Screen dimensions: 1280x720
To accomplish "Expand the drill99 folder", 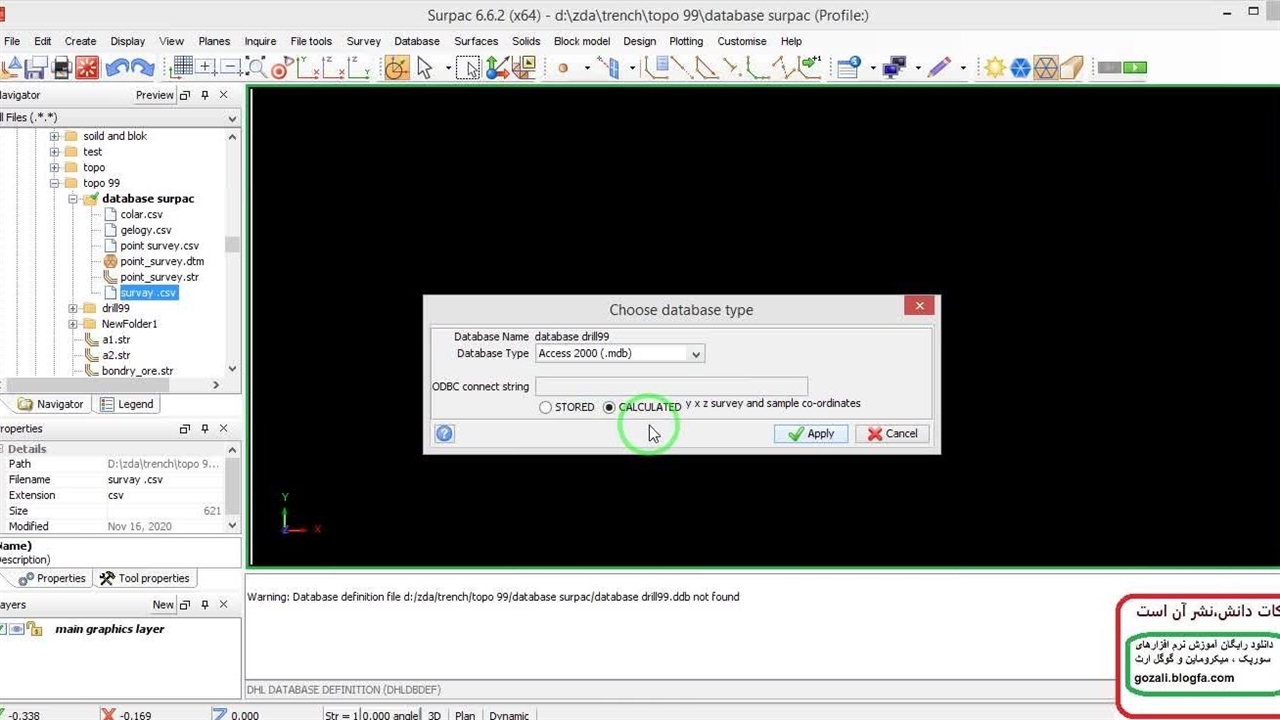I will tap(73, 308).
